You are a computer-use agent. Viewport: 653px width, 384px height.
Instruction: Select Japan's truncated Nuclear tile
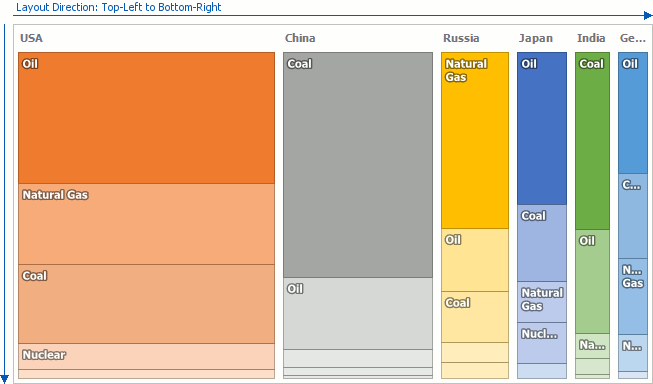click(x=542, y=343)
